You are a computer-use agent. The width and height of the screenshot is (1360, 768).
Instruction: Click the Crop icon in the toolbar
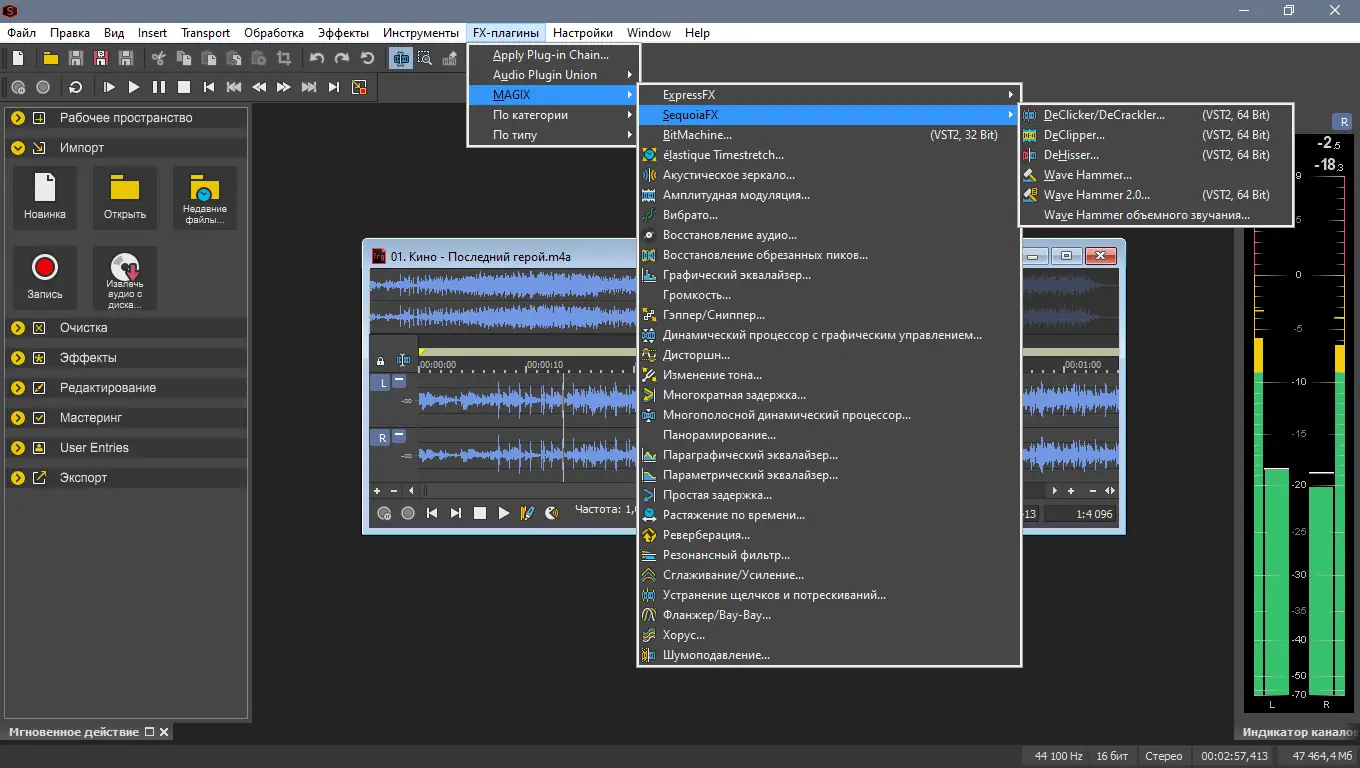[x=284, y=59]
